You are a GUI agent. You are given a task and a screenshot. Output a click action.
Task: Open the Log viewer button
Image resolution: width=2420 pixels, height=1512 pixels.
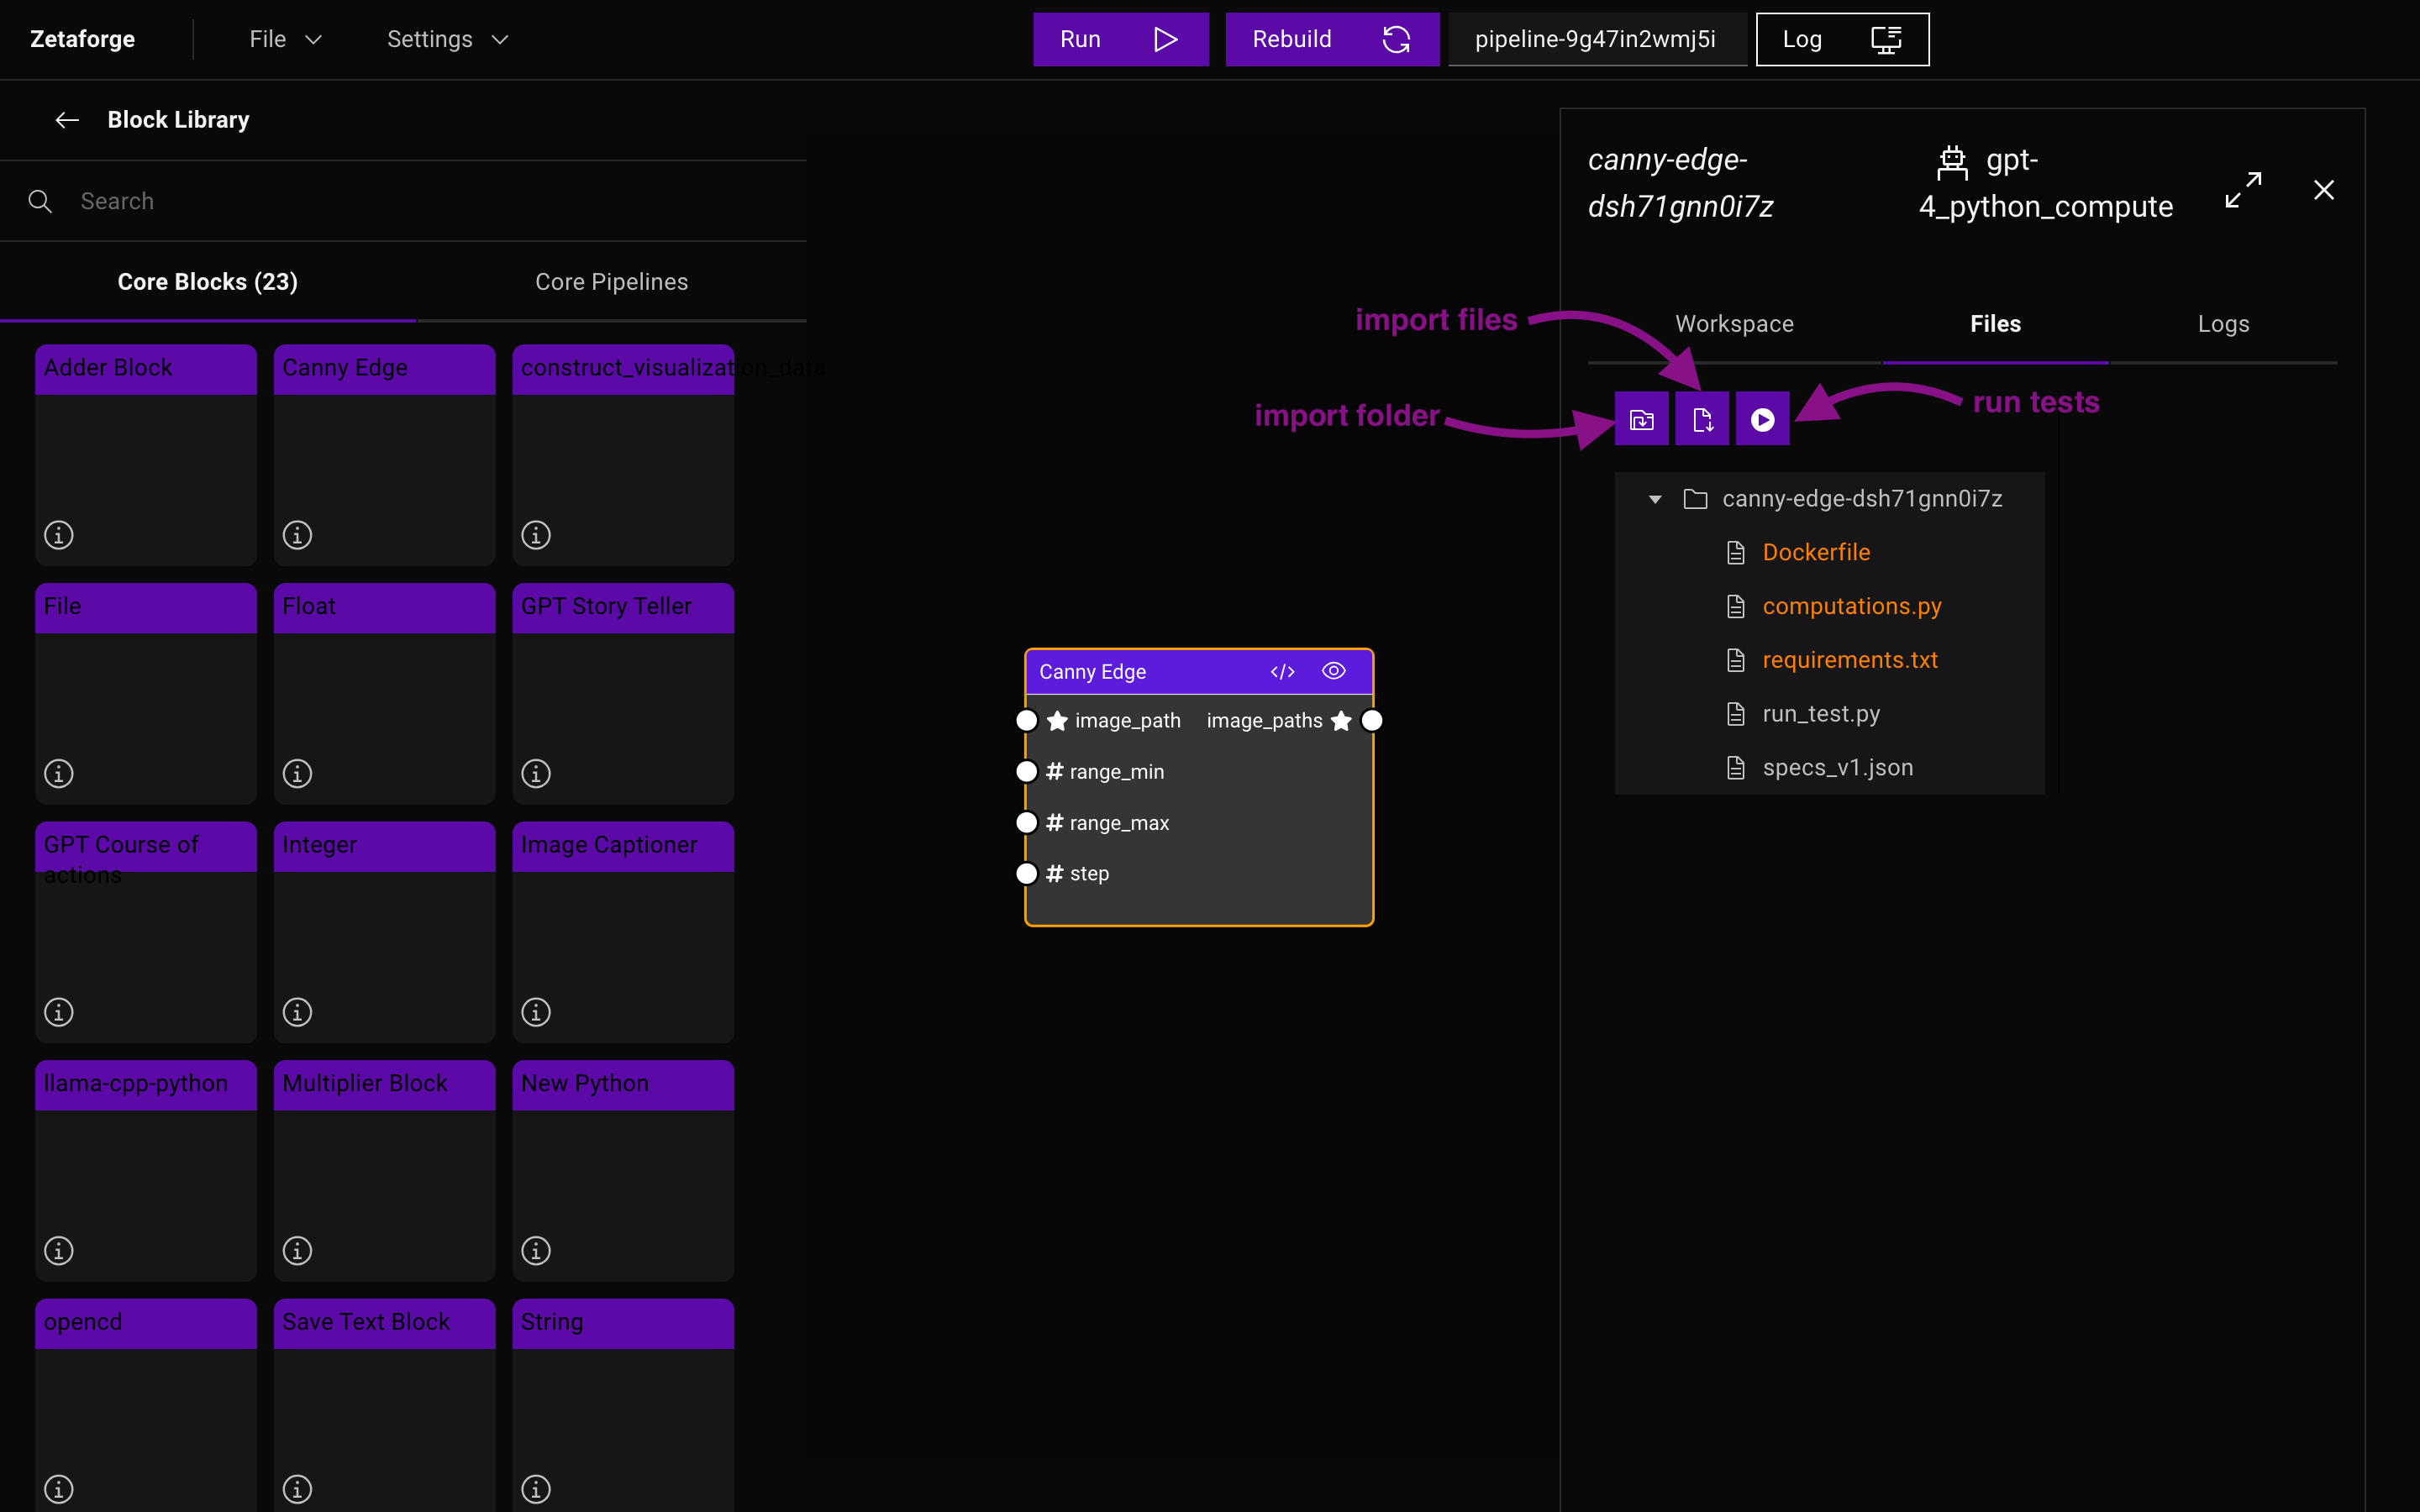(x=1842, y=39)
